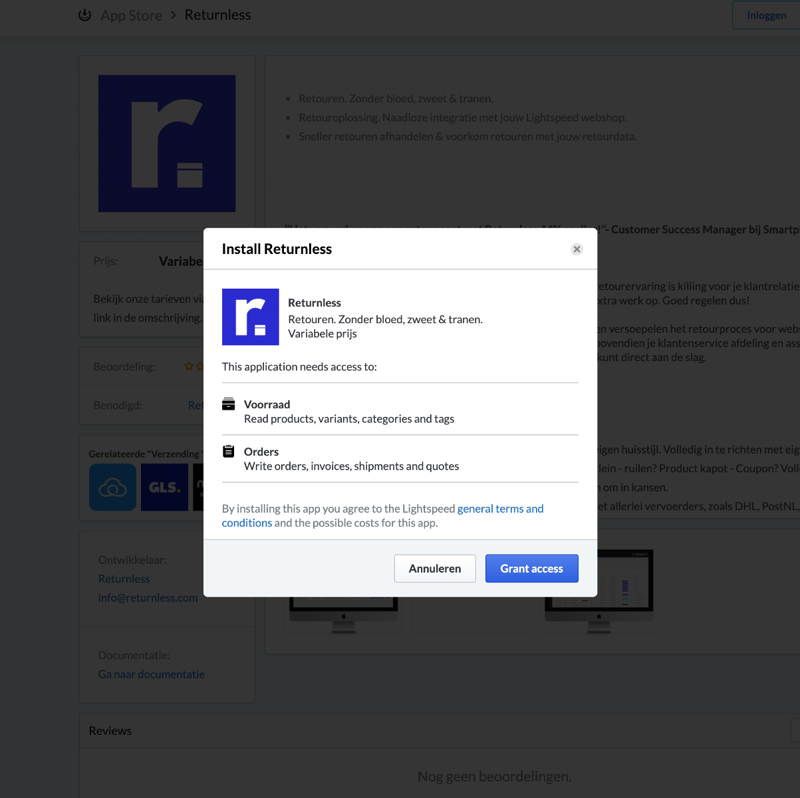
Task: Click the Voorraad inventory box icon
Action: (229, 404)
